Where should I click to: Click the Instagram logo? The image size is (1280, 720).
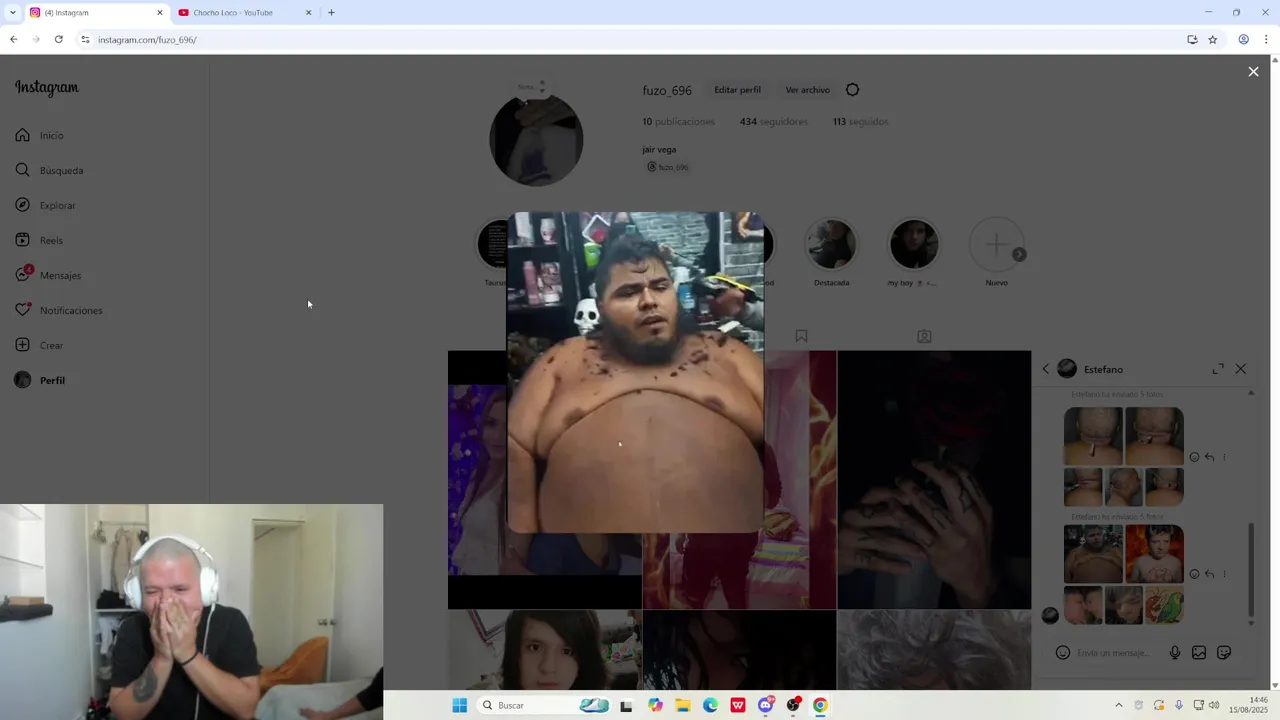point(46,88)
